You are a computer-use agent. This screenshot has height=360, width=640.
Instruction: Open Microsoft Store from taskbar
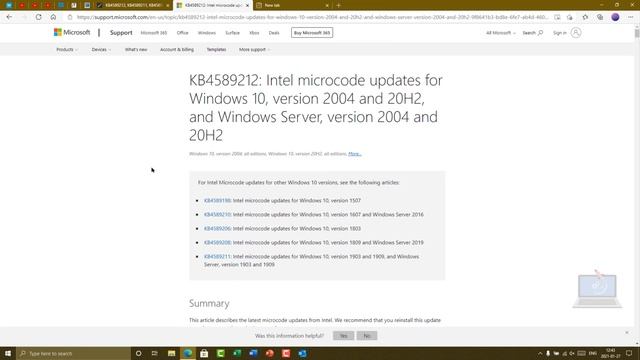[x=204, y=353]
